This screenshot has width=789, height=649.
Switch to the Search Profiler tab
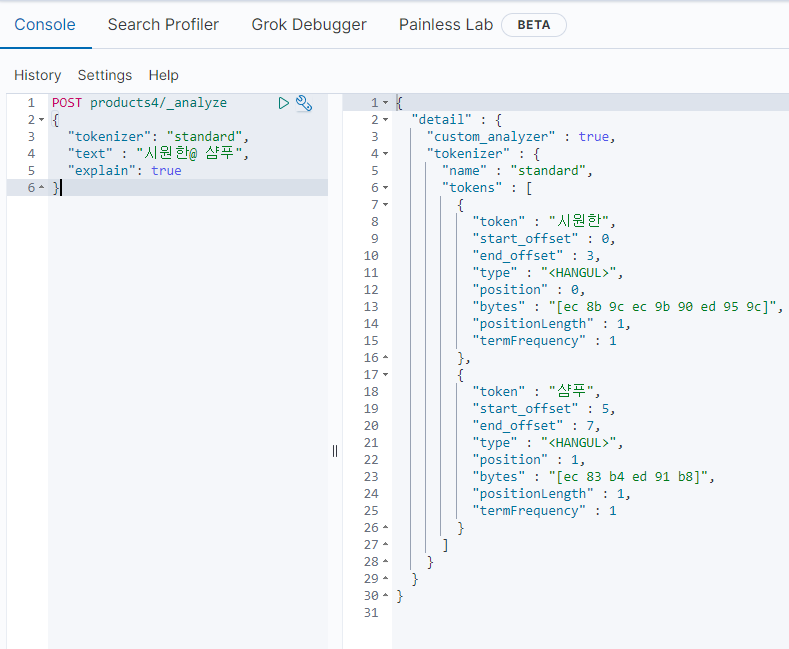163,24
